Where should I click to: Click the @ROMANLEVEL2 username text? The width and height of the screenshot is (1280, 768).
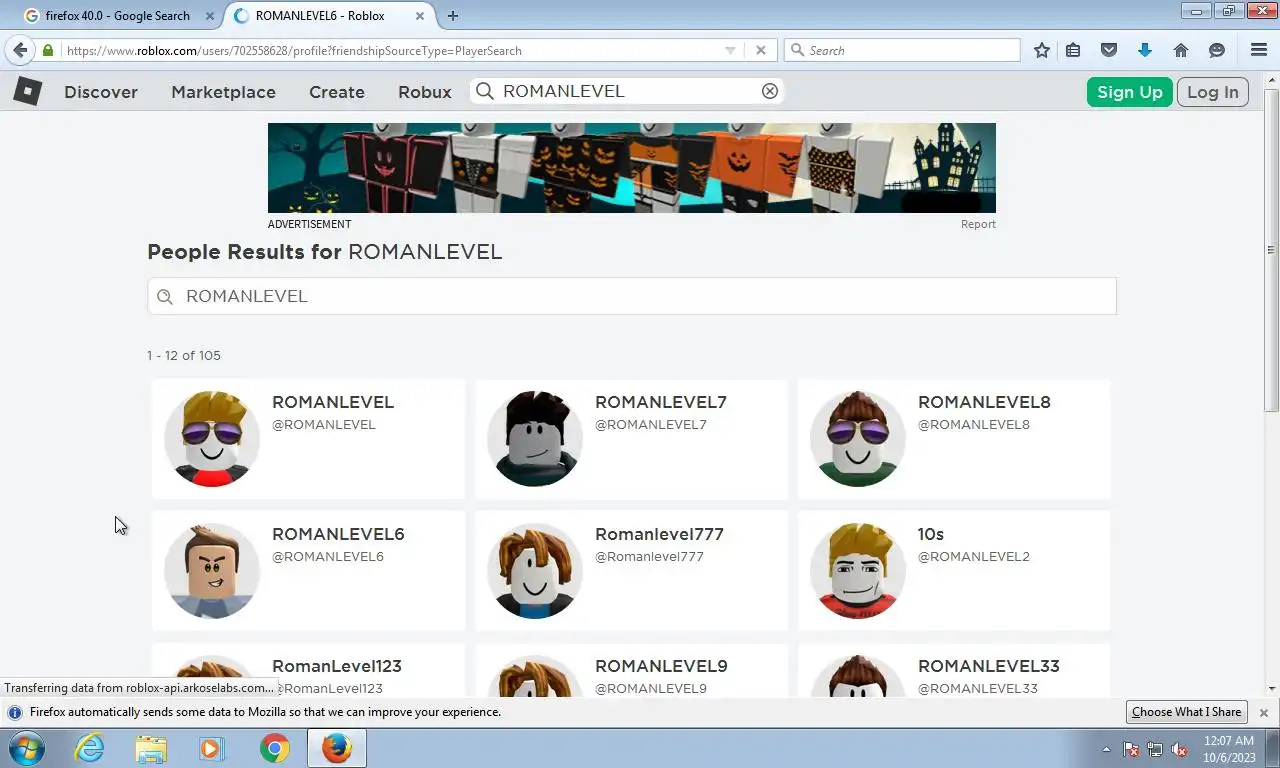pos(973,556)
